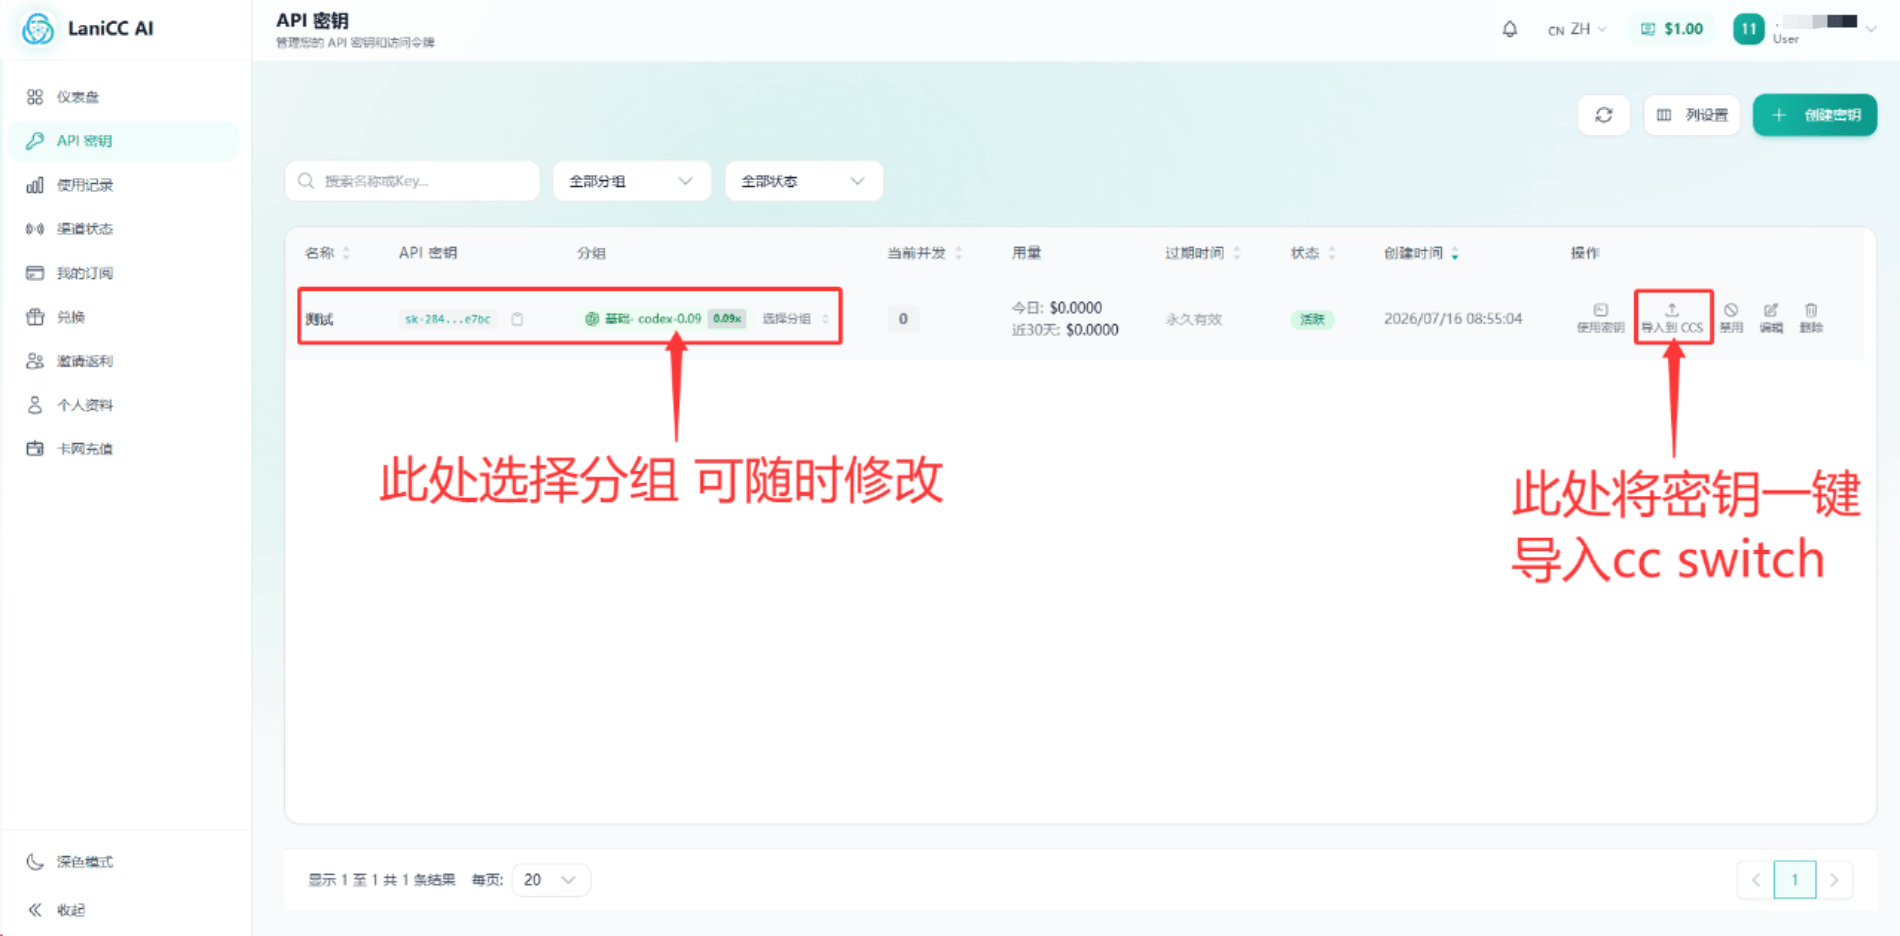The image size is (1900, 936).
Task: Click the 邀请返利 people icon in sidebar
Action: (35, 361)
